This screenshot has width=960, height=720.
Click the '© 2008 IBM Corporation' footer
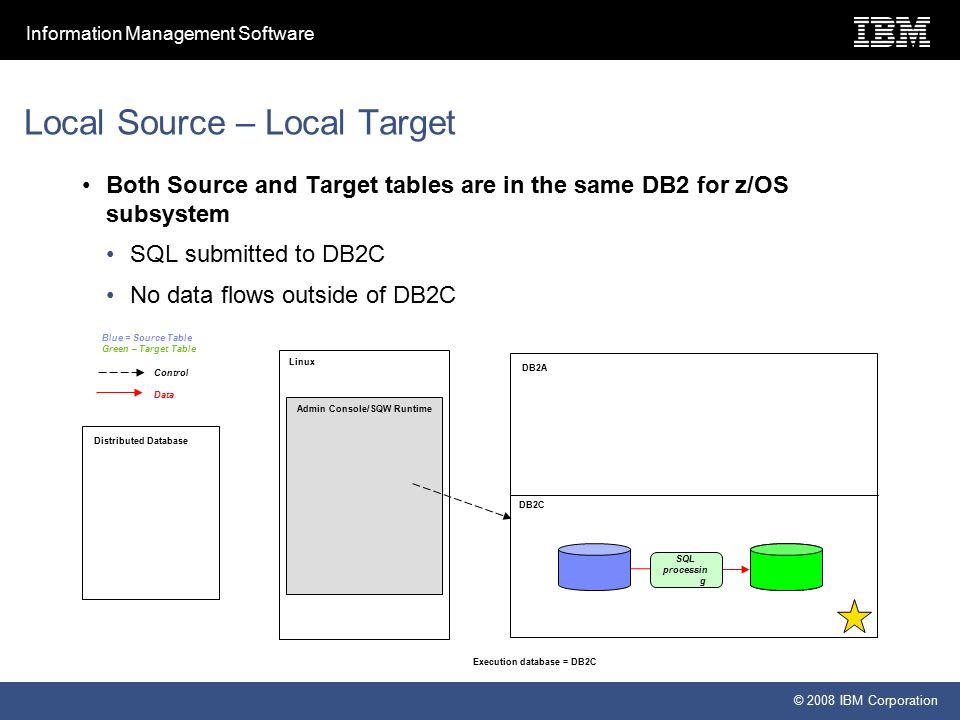[865, 700]
